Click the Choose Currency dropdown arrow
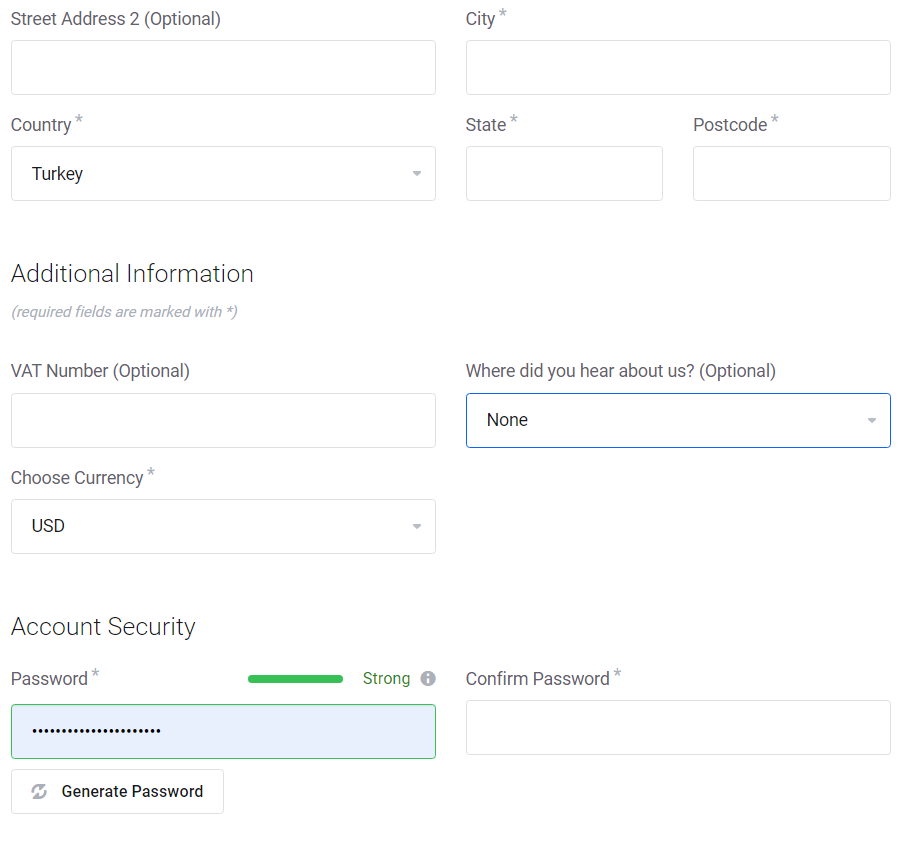This screenshot has width=916, height=842. point(417,526)
